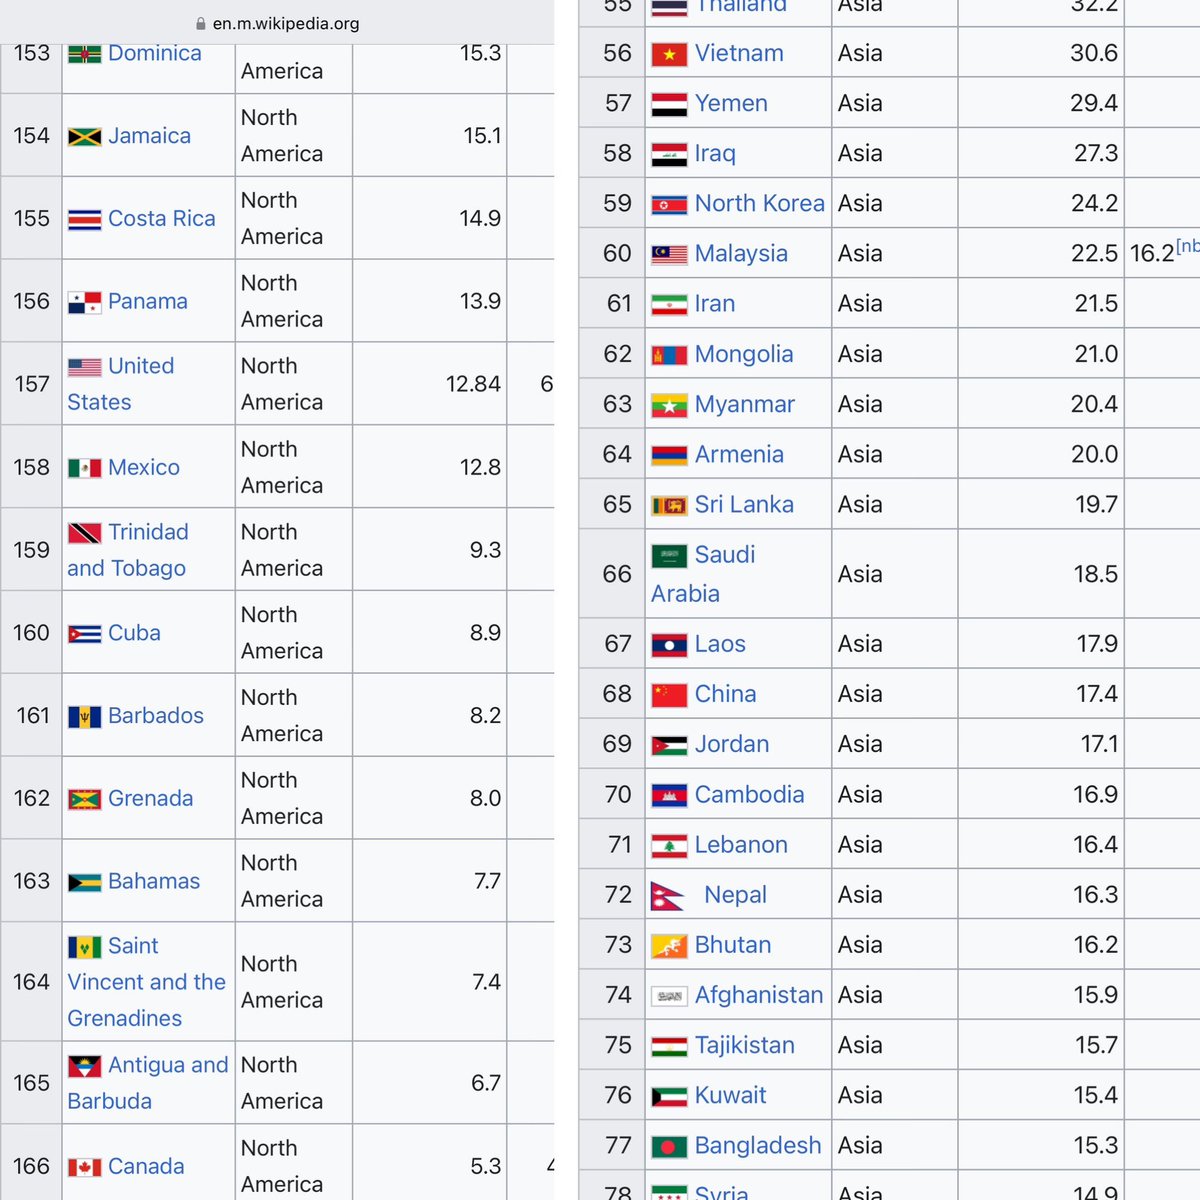Click the Malaysia flag icon

click(669, 253)
